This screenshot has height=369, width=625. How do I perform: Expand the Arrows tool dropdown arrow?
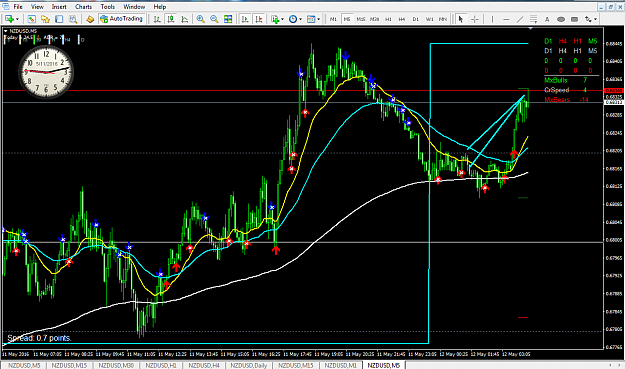point(596,19)
